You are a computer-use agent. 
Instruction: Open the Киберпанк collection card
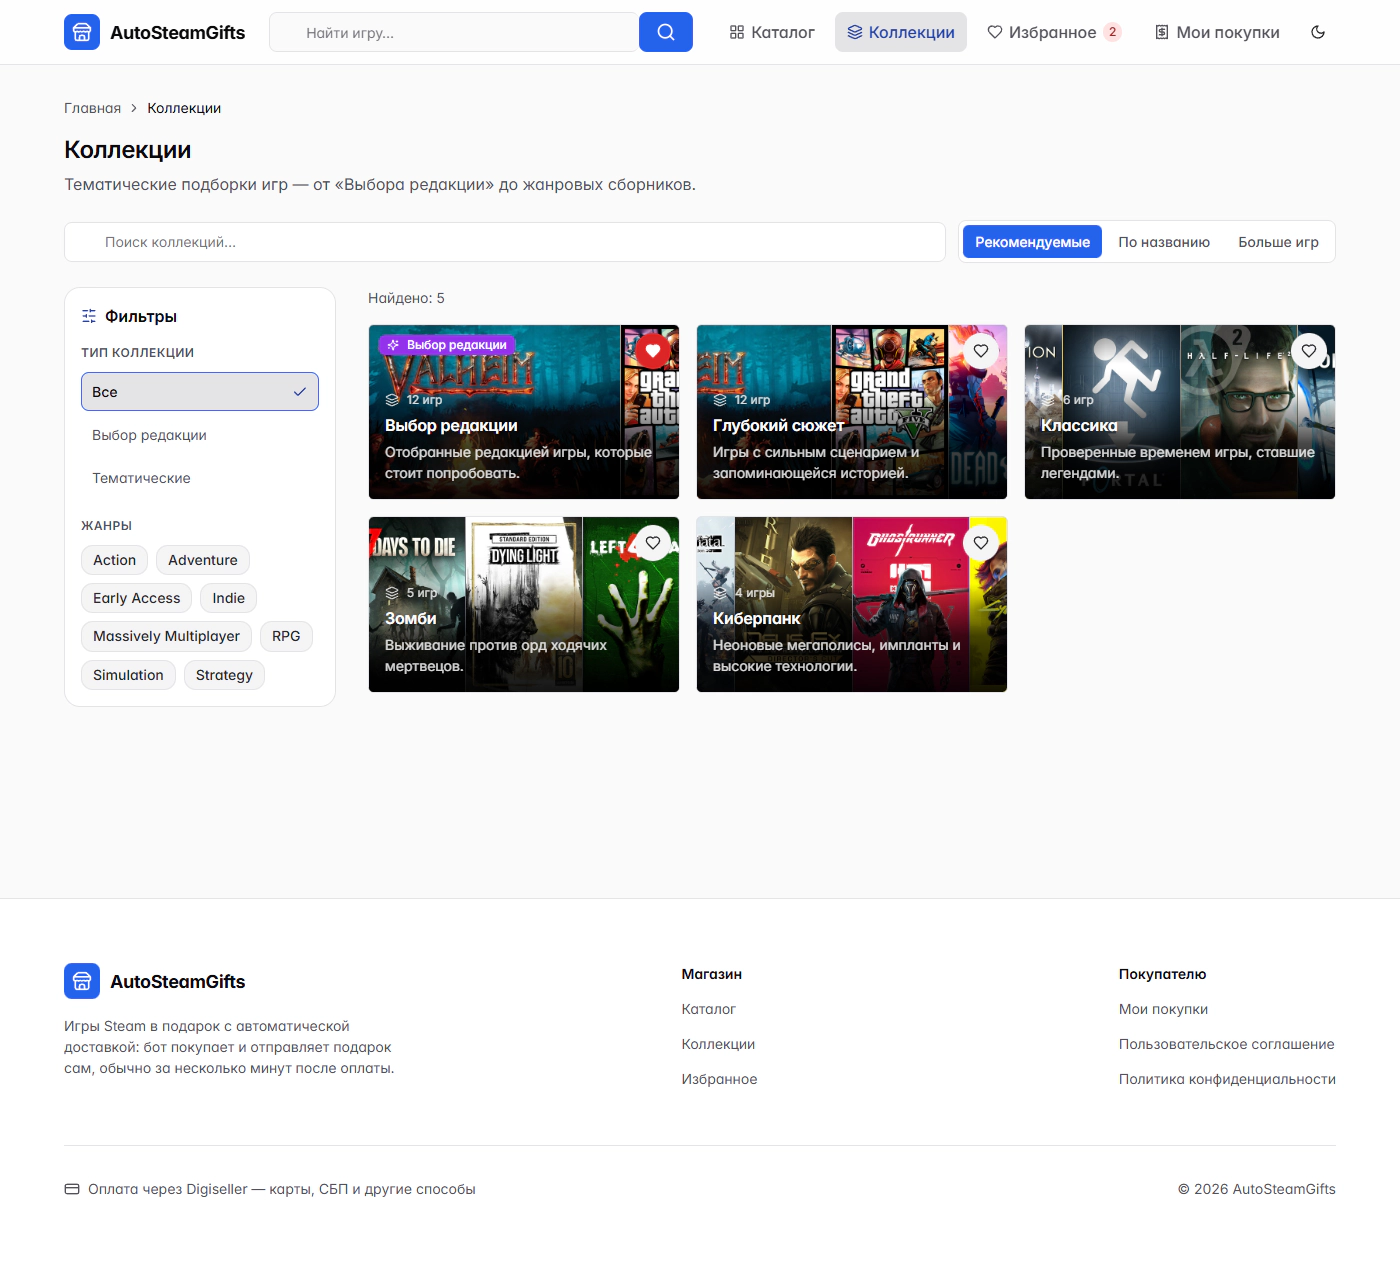click(x=852, y=604)
